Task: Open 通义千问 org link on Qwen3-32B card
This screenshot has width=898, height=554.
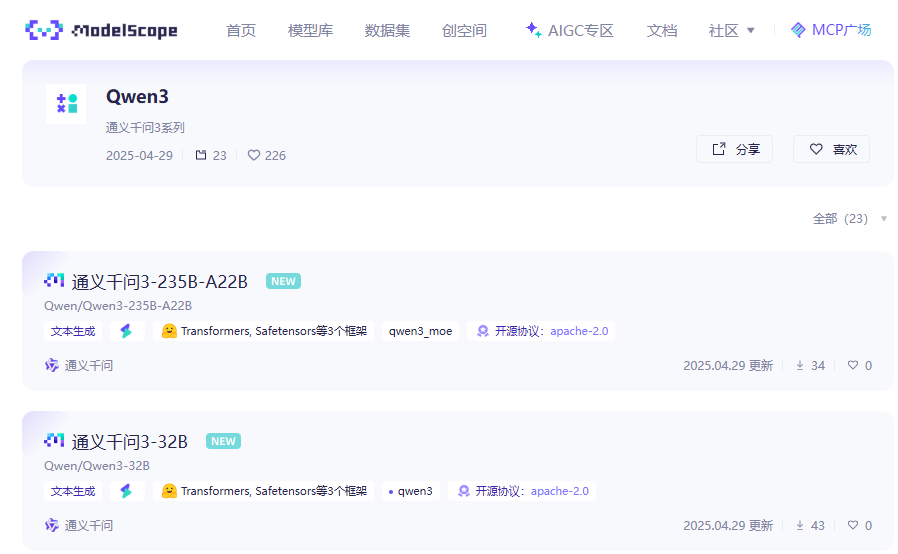Action: tap(88, 525)
